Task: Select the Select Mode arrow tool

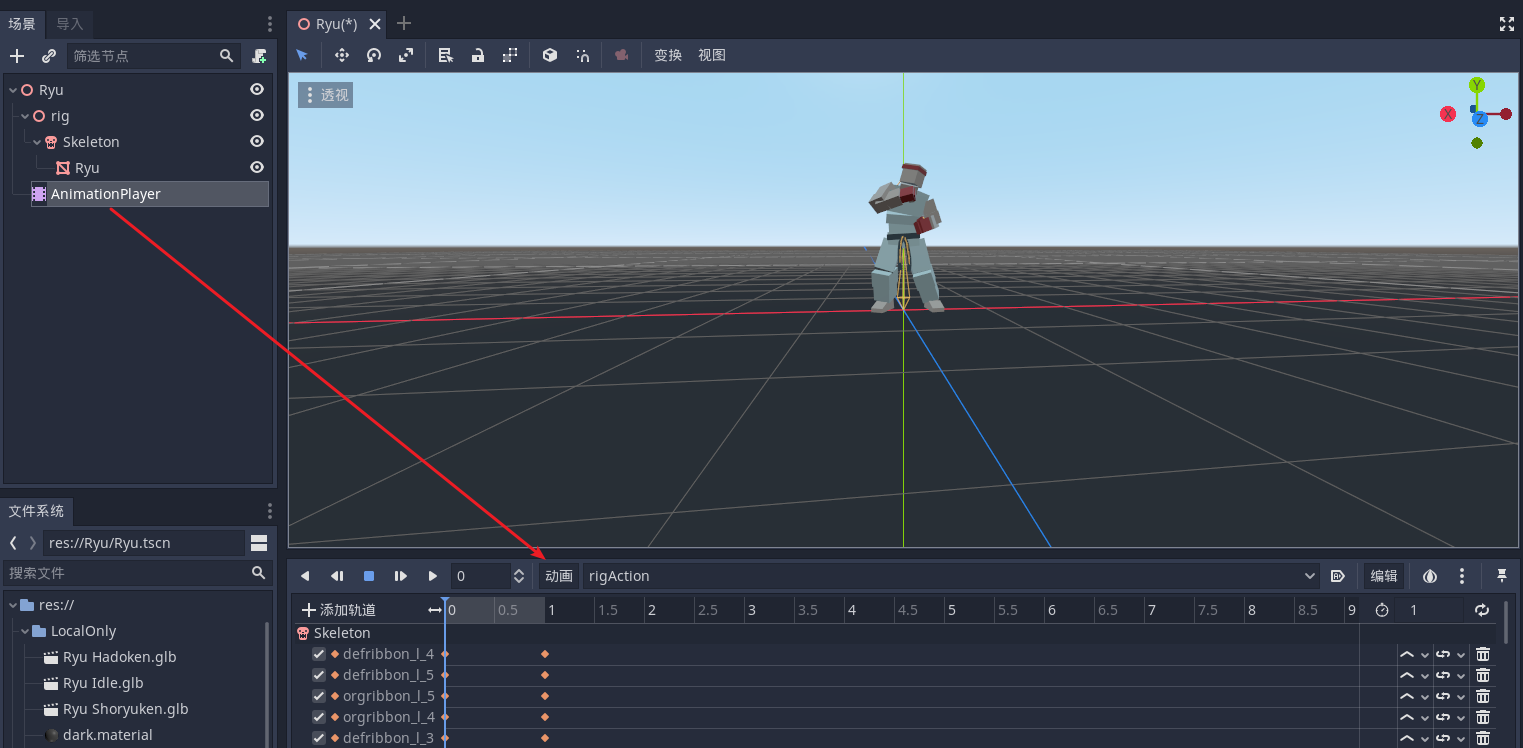Action: [x=302, y=55]
